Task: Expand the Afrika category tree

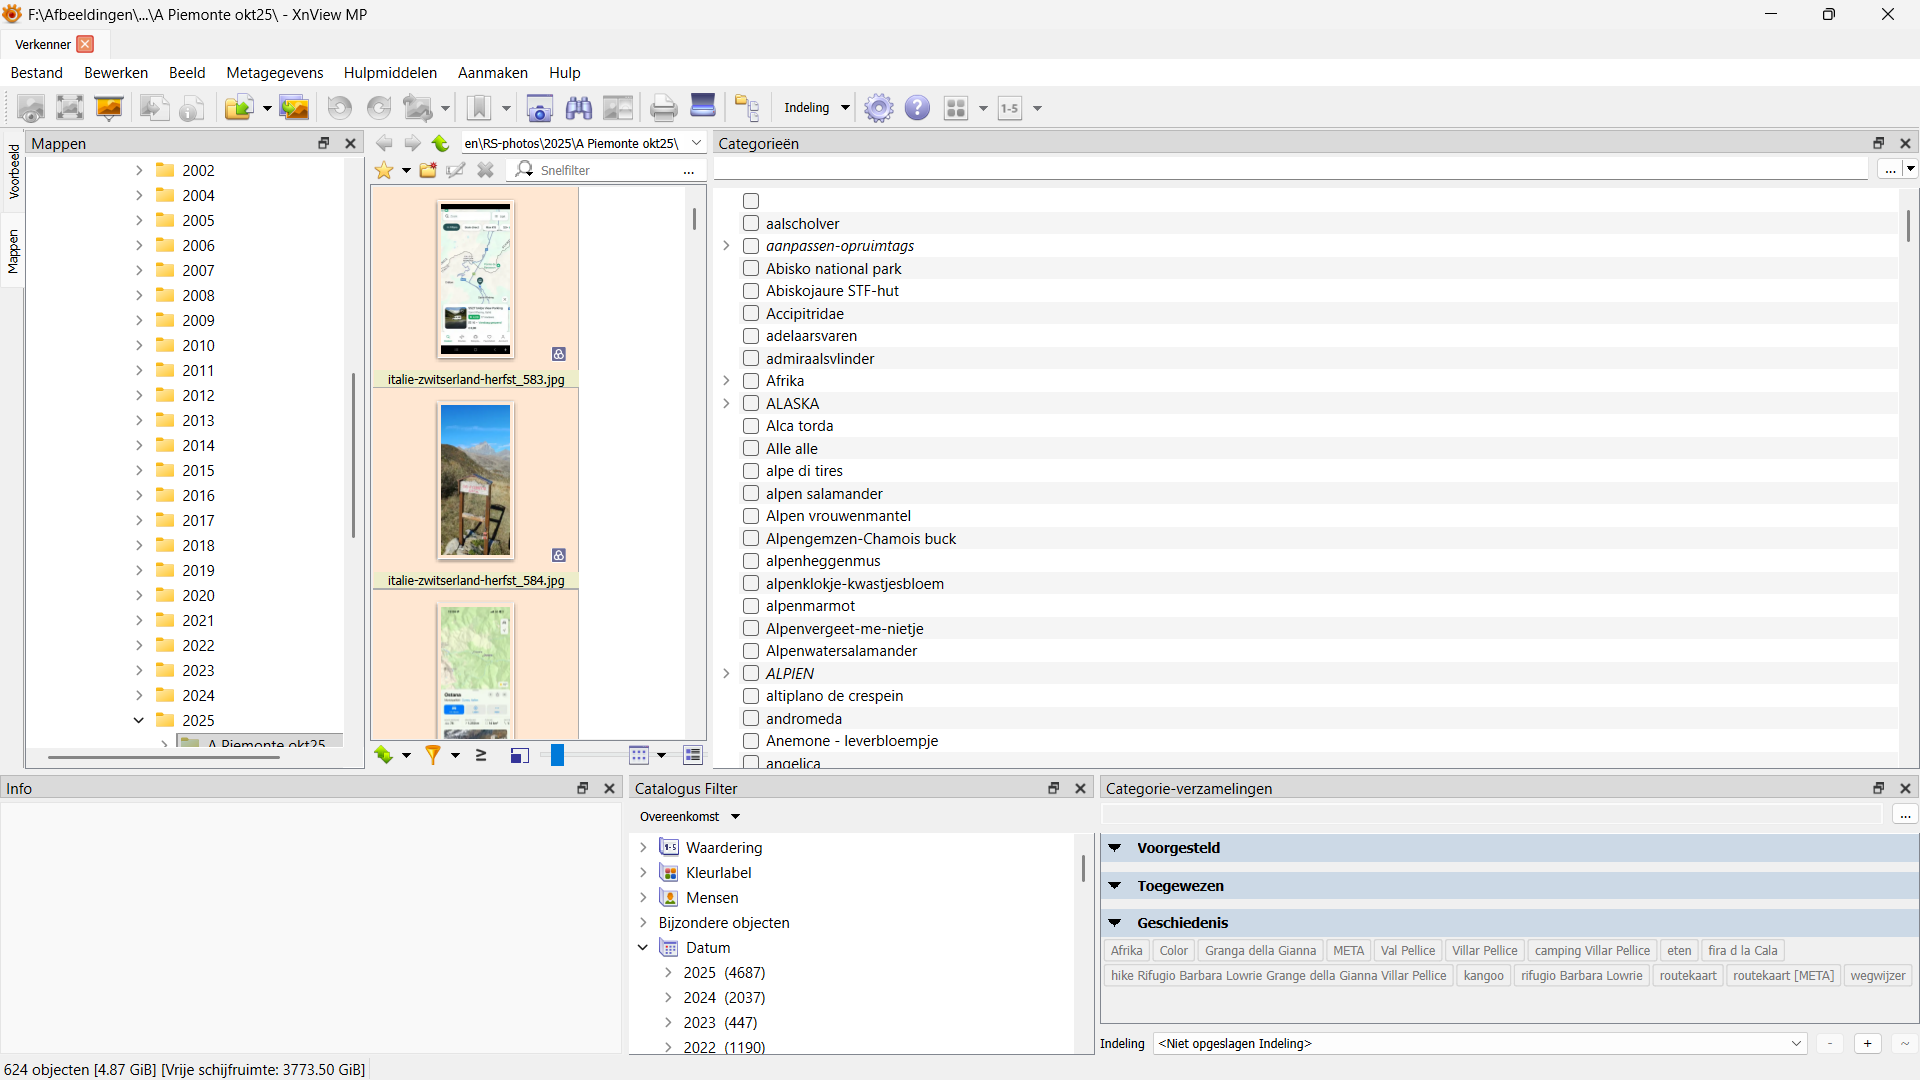Action: coord(727,381)
